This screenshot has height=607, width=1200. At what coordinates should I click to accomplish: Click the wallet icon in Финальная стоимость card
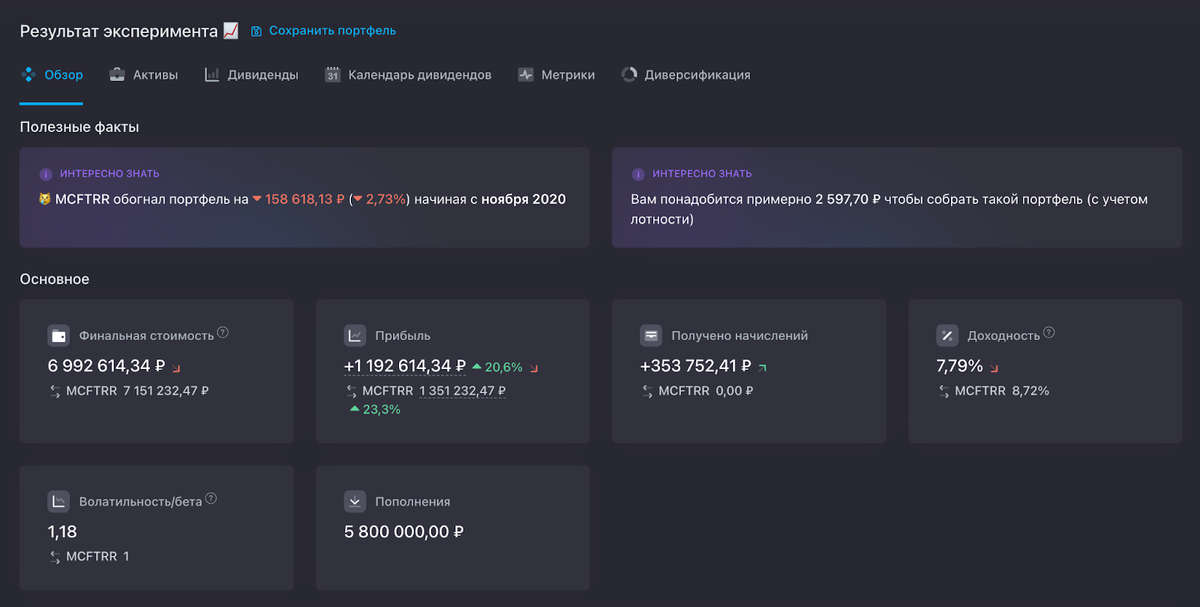58,335
